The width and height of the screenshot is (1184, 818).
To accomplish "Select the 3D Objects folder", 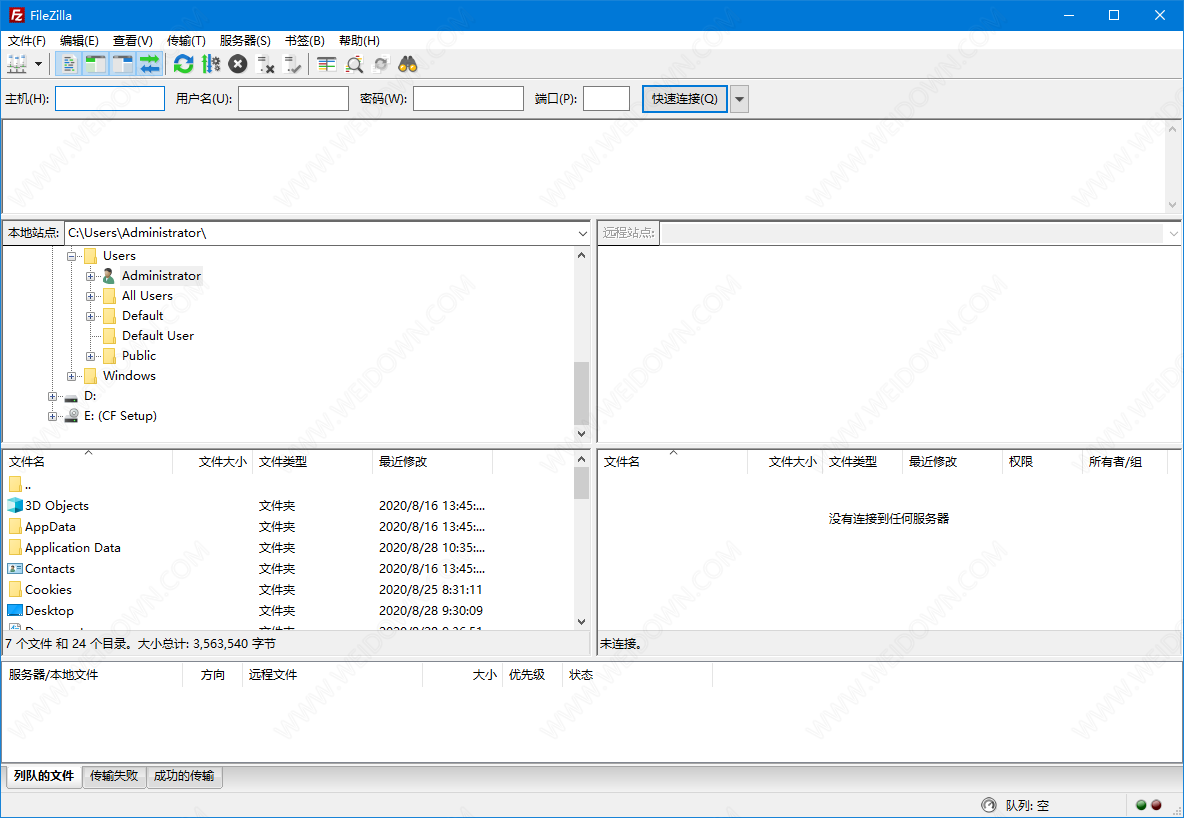I will (57, 505).
